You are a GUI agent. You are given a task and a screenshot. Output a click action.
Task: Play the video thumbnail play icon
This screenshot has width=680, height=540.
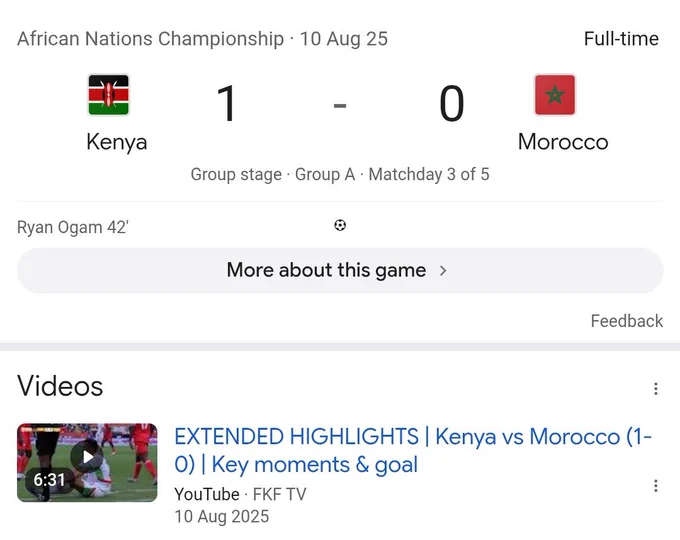point(87,457)
